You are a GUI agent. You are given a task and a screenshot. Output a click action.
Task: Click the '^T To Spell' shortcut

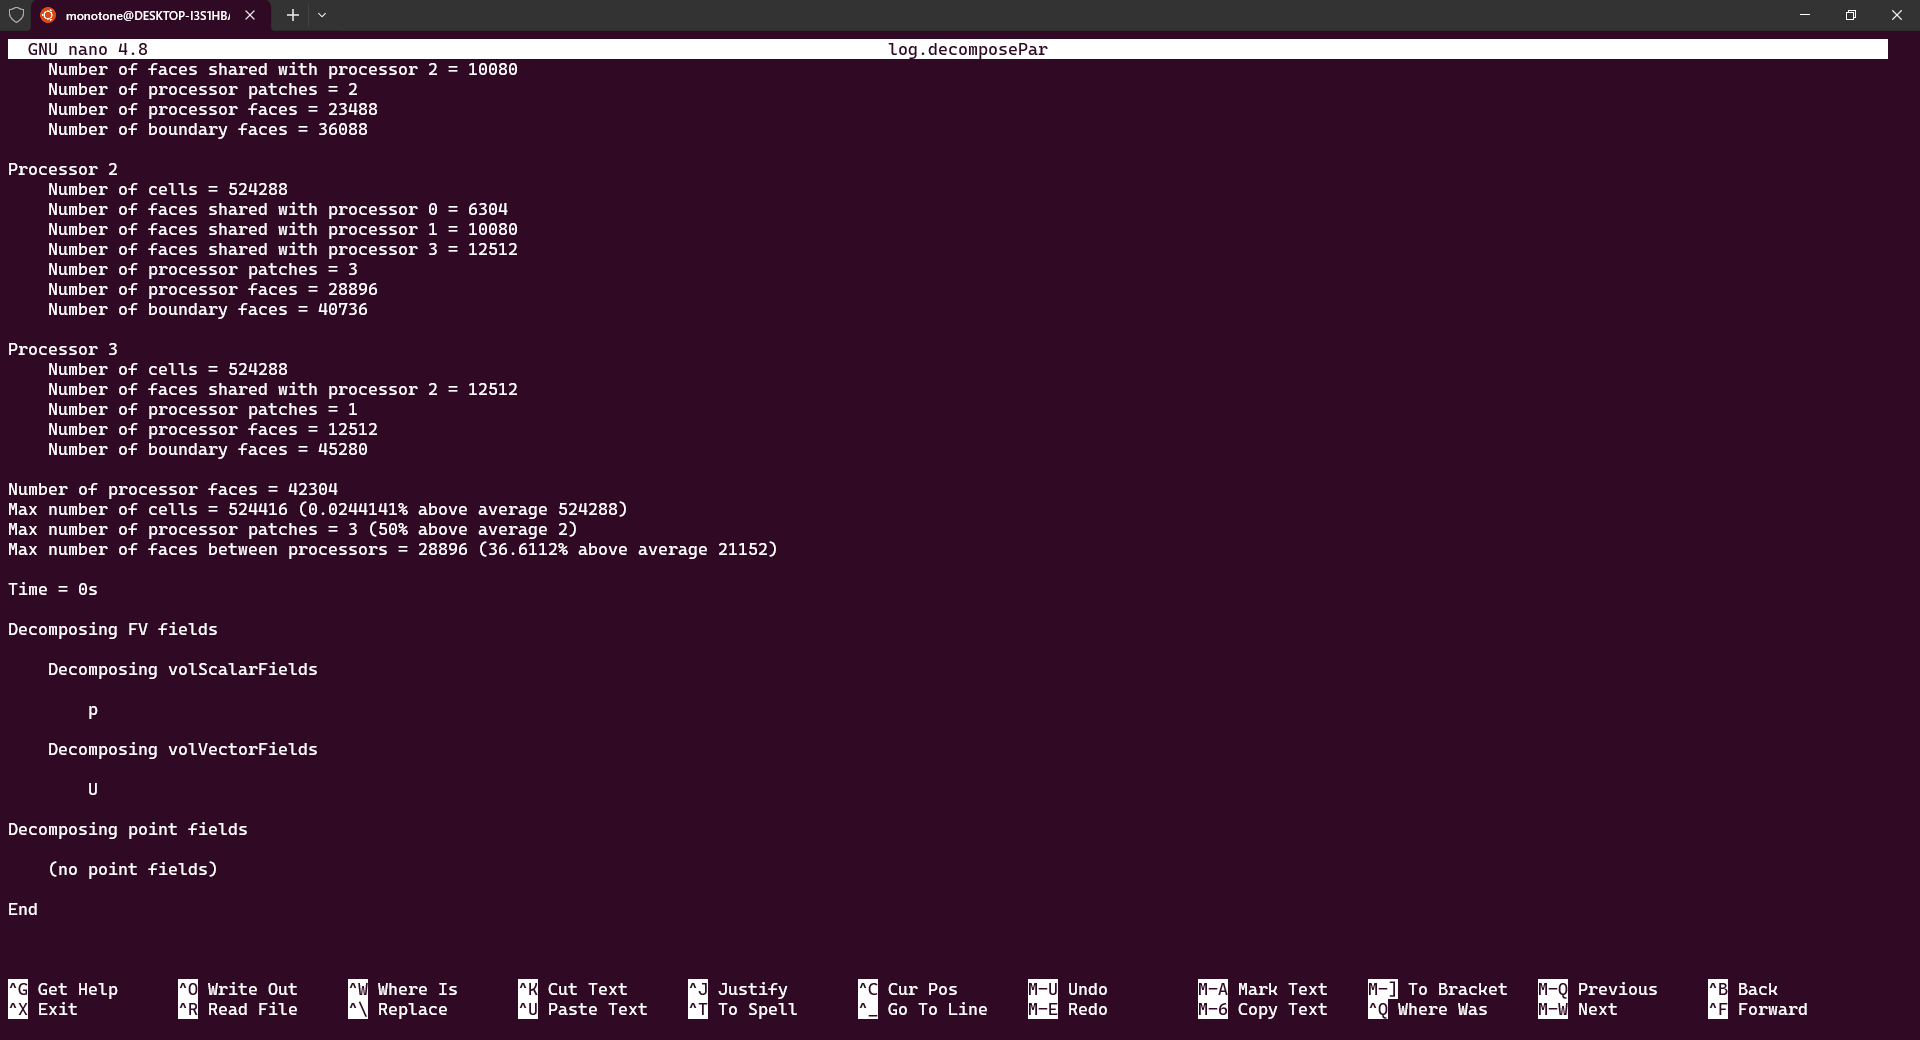pos(743,1009)
